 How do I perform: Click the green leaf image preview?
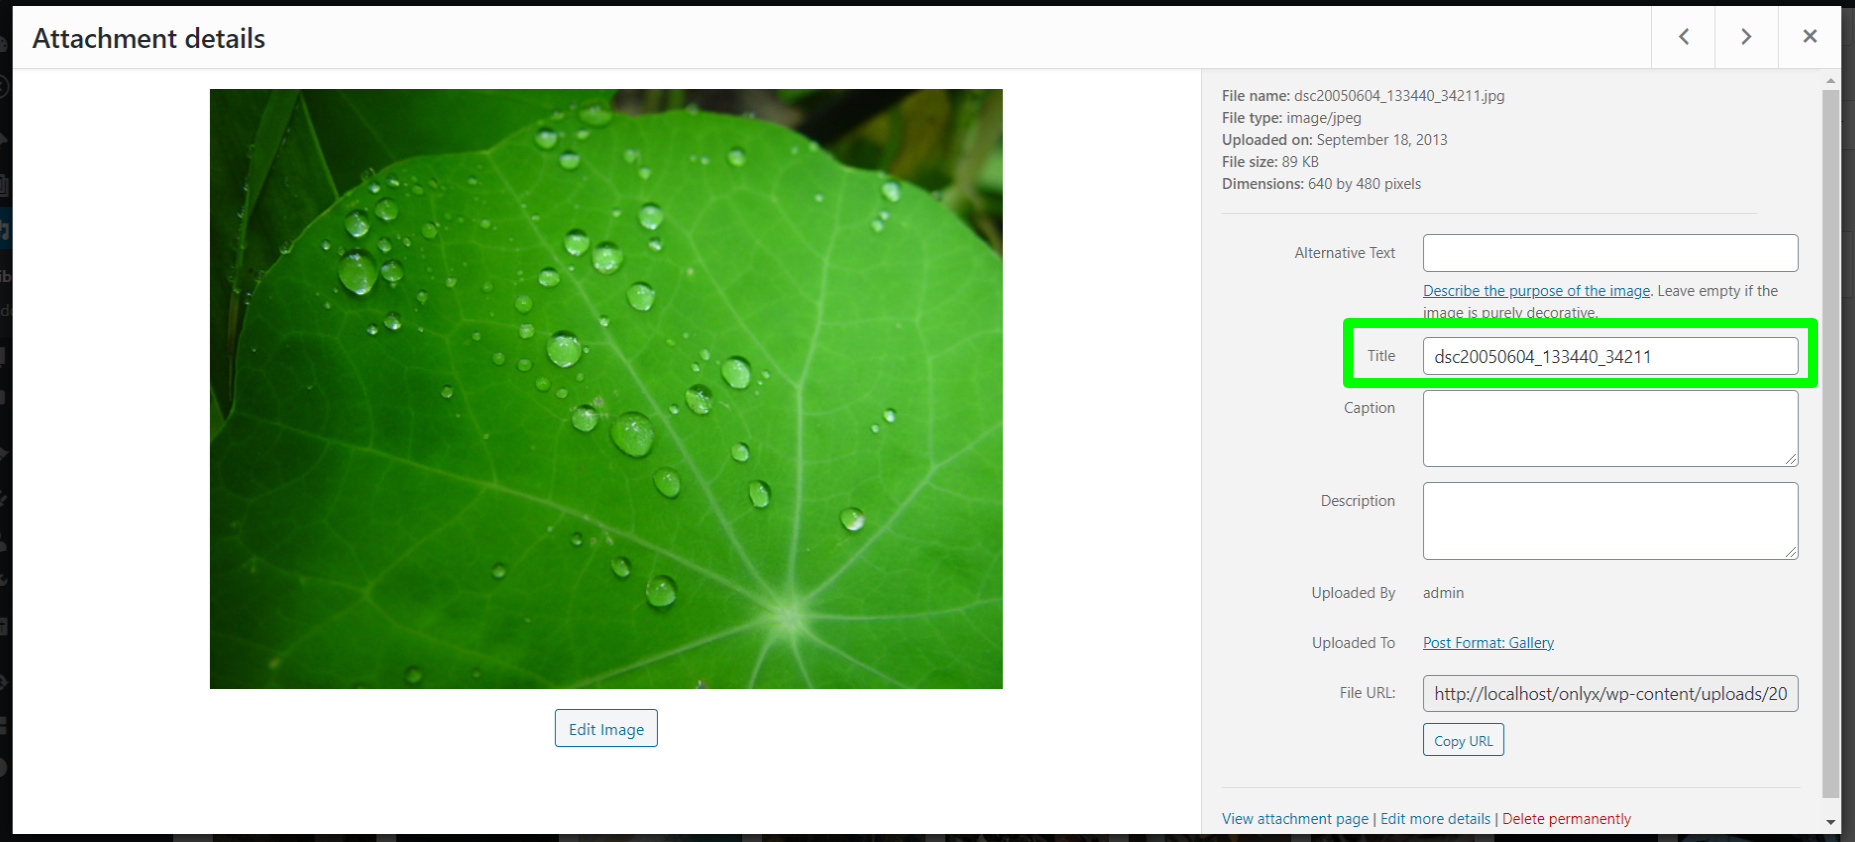[606, 389]
